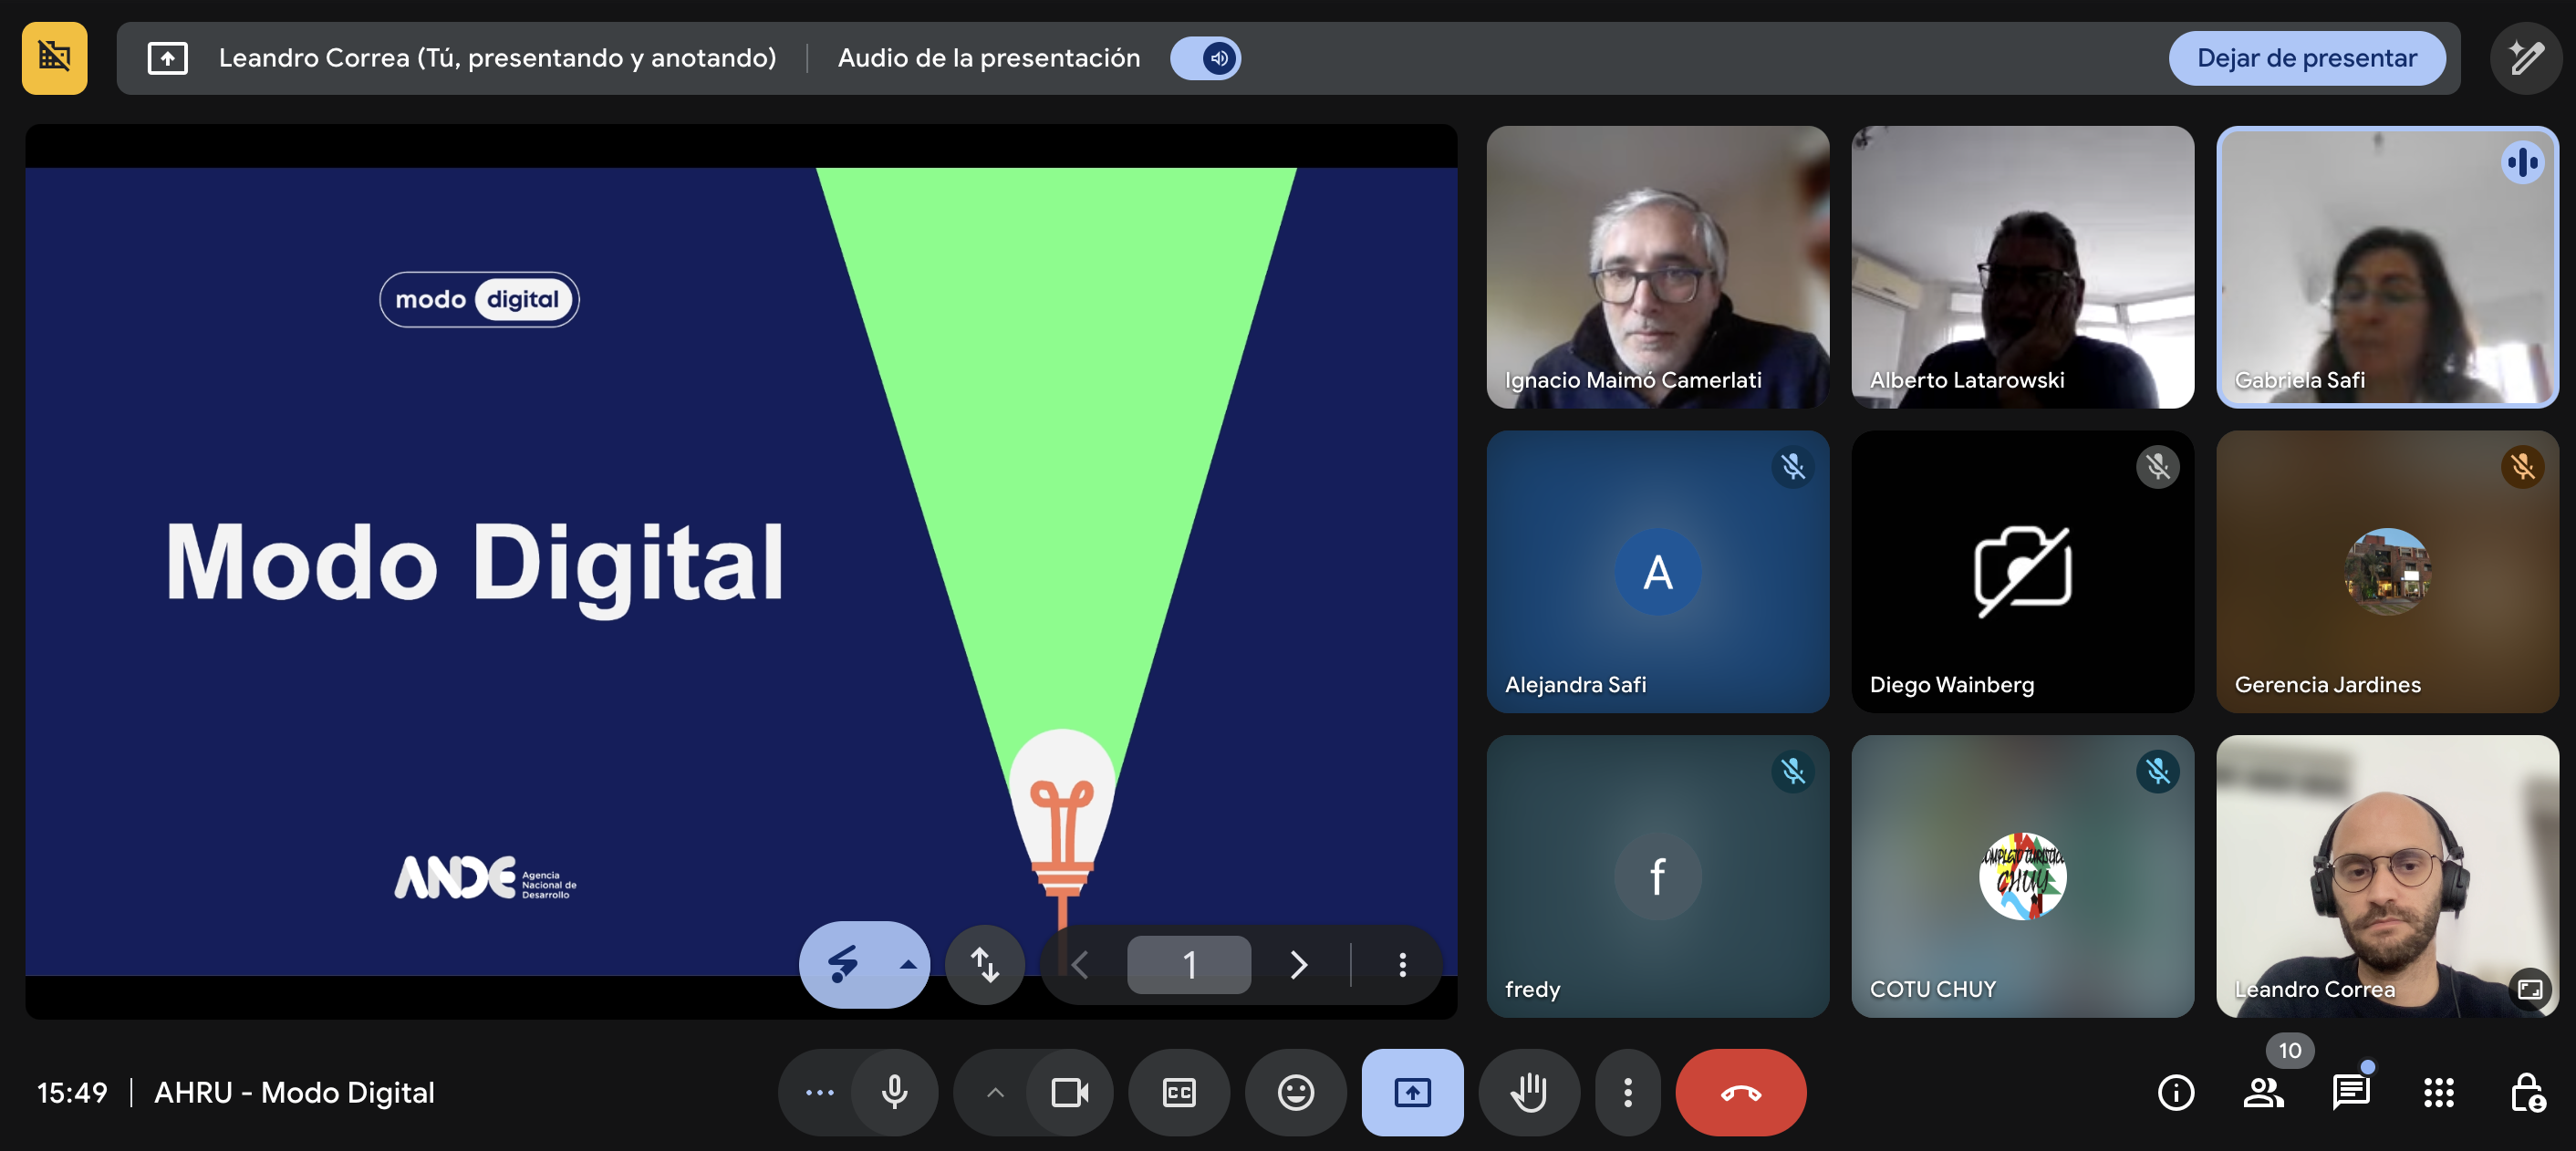Open activities grid icon
The image size is (2576, 1151).
pos(2438,1092)
